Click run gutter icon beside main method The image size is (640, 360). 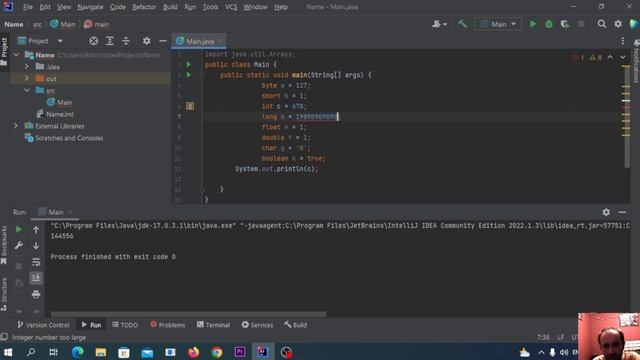[189, 75]
